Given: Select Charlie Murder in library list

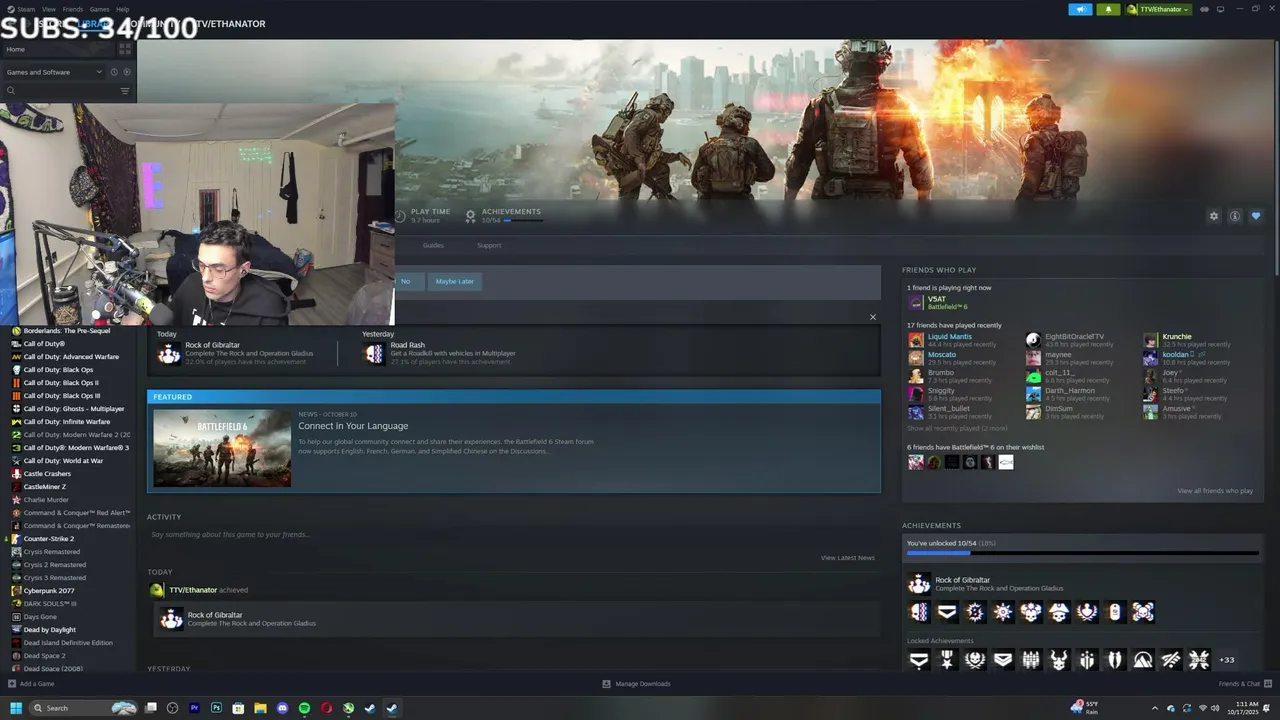Looking at the screenshot, I should pyautogui.click(x=46, y=500).
